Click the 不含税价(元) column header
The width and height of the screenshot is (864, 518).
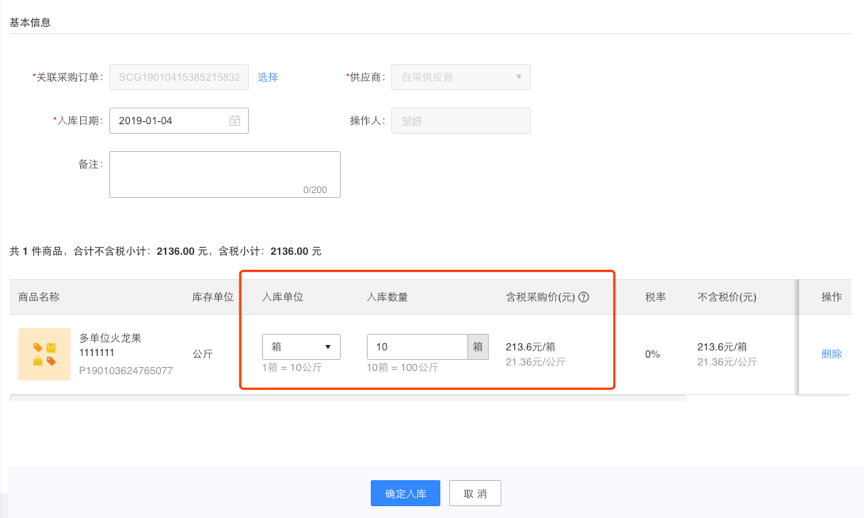tap(726, 297)
